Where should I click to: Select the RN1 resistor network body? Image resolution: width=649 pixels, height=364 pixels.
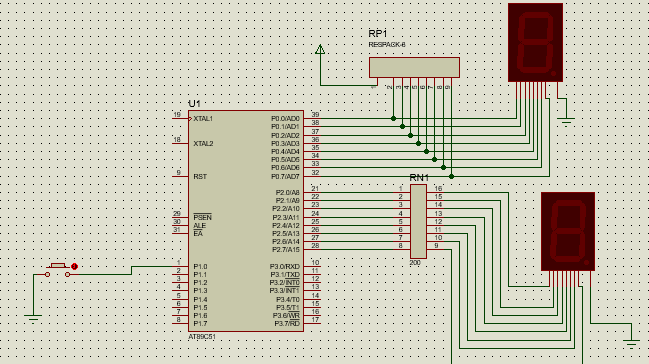[x=418, y=222]
